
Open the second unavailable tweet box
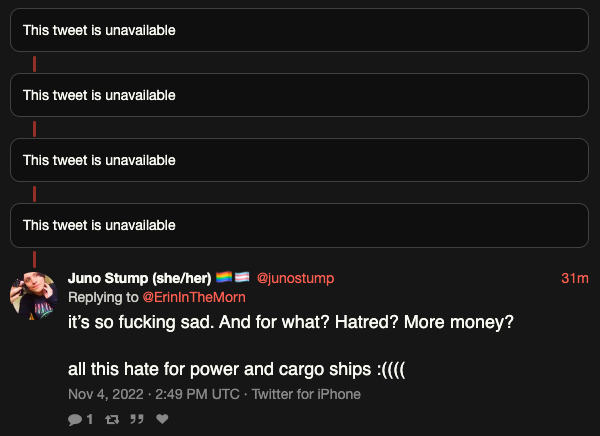[x=299, y=95]
